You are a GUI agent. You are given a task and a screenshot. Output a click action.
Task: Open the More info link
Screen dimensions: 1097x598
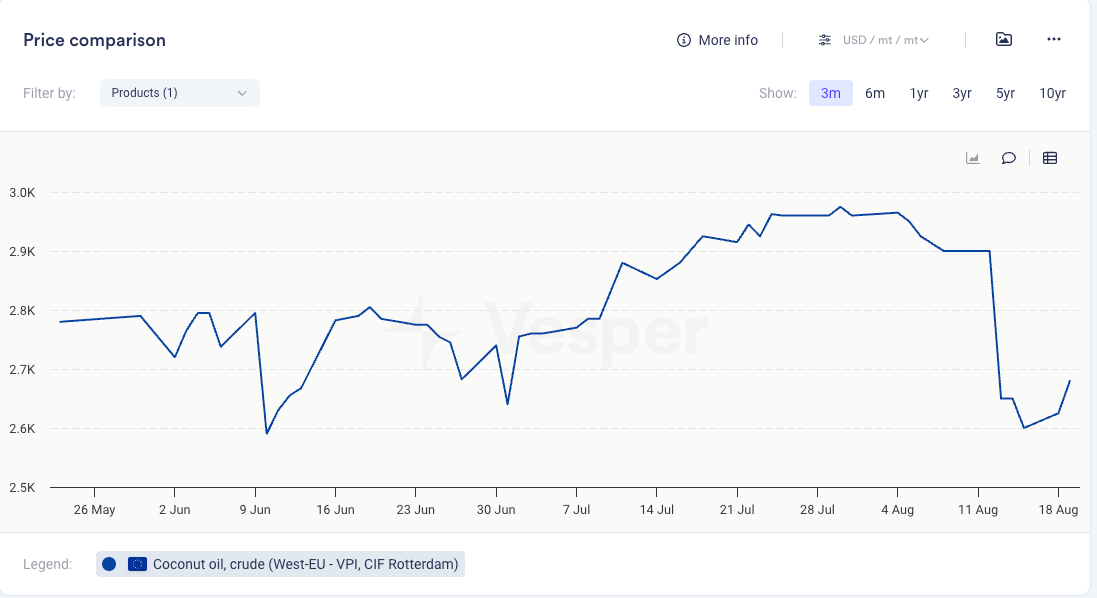[728, 40]
